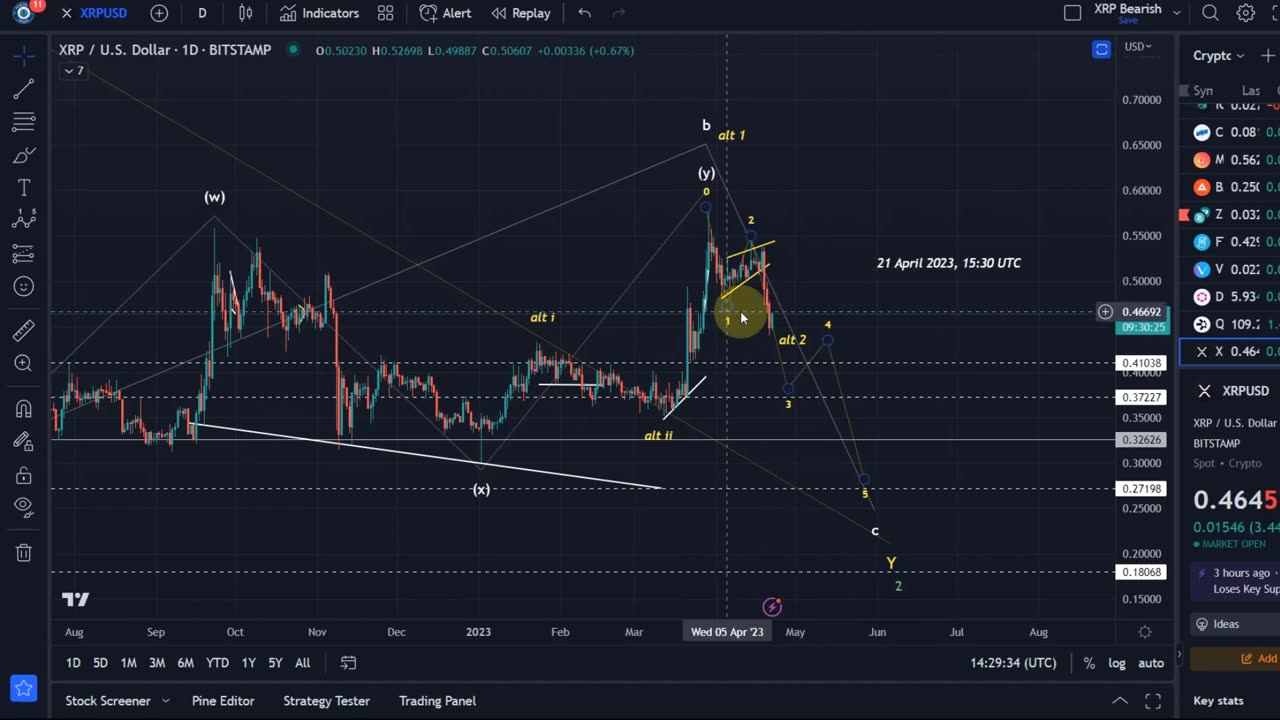Select the Elliott wave pattern tool

(24, 221)
